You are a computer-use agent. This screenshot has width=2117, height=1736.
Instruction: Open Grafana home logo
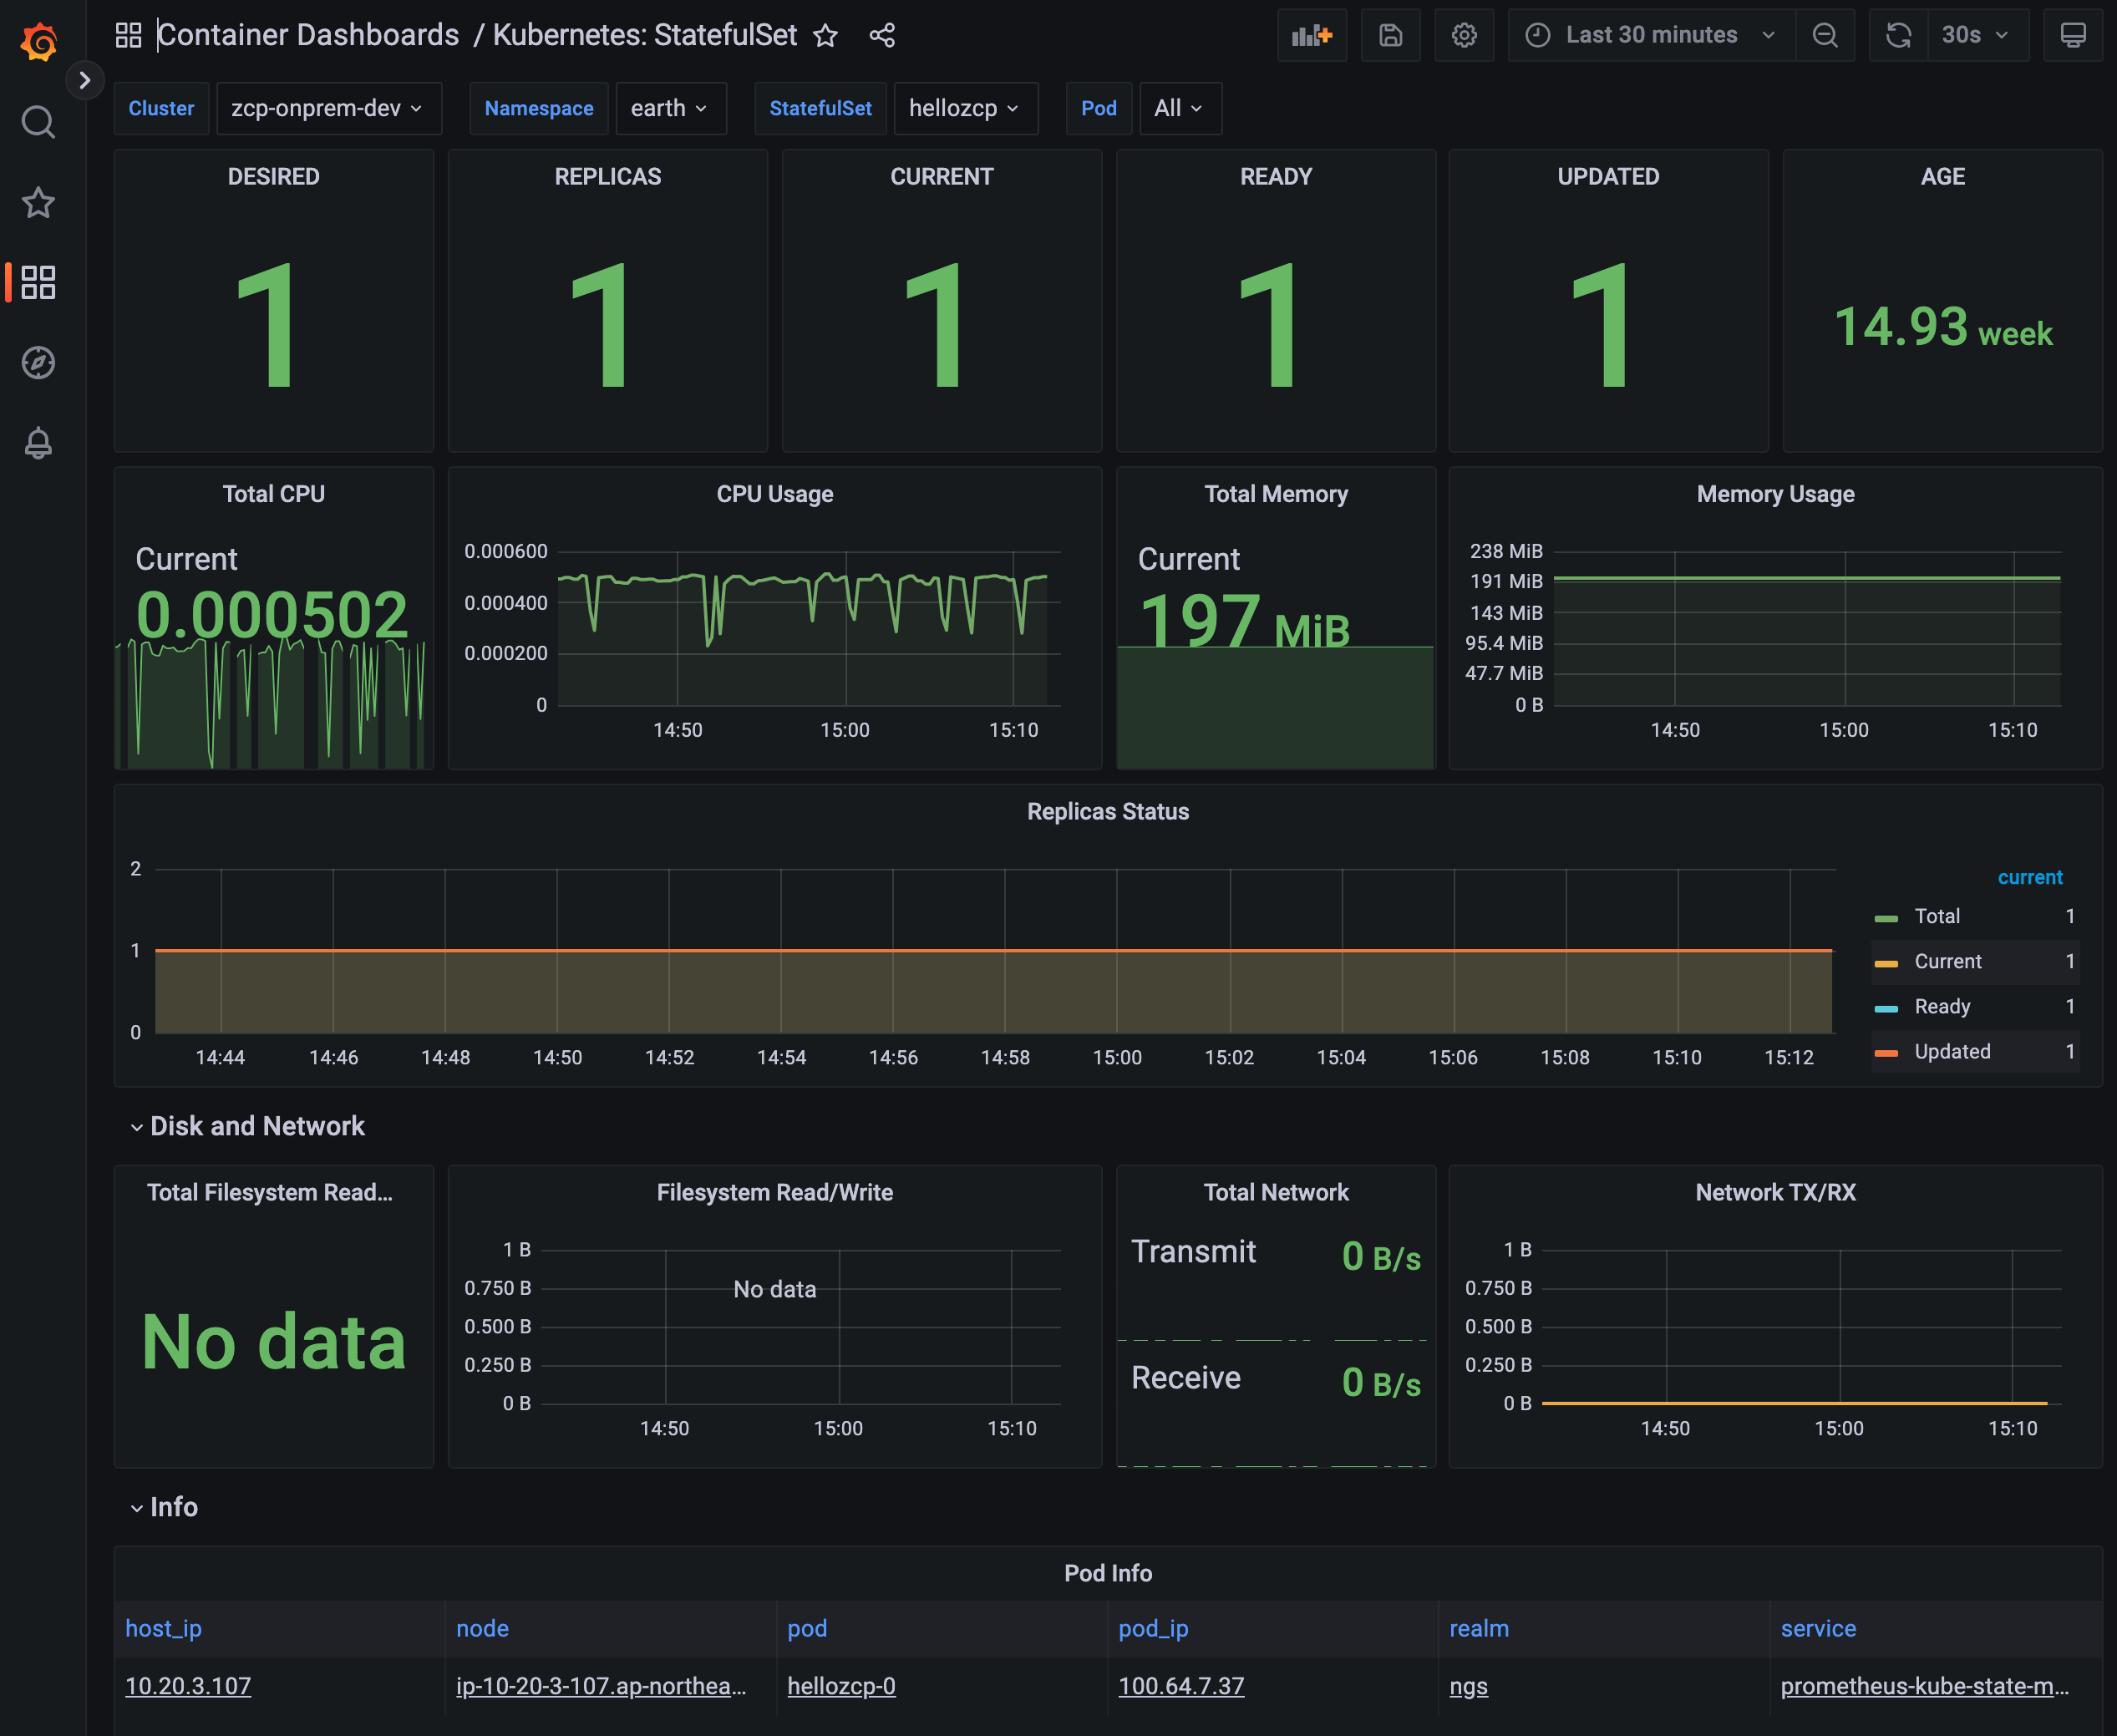click(x=39, y=41)
